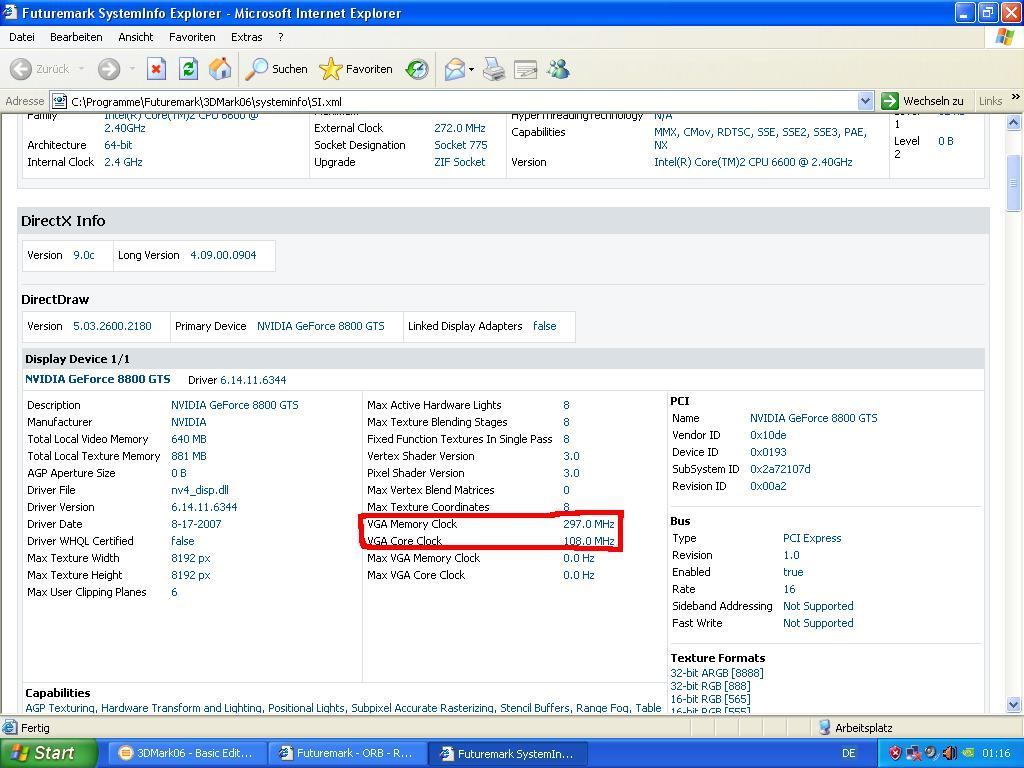Click the Socket 775 designation value
Viewport: 1024px width, 768px height.
(x=460, y=145)
